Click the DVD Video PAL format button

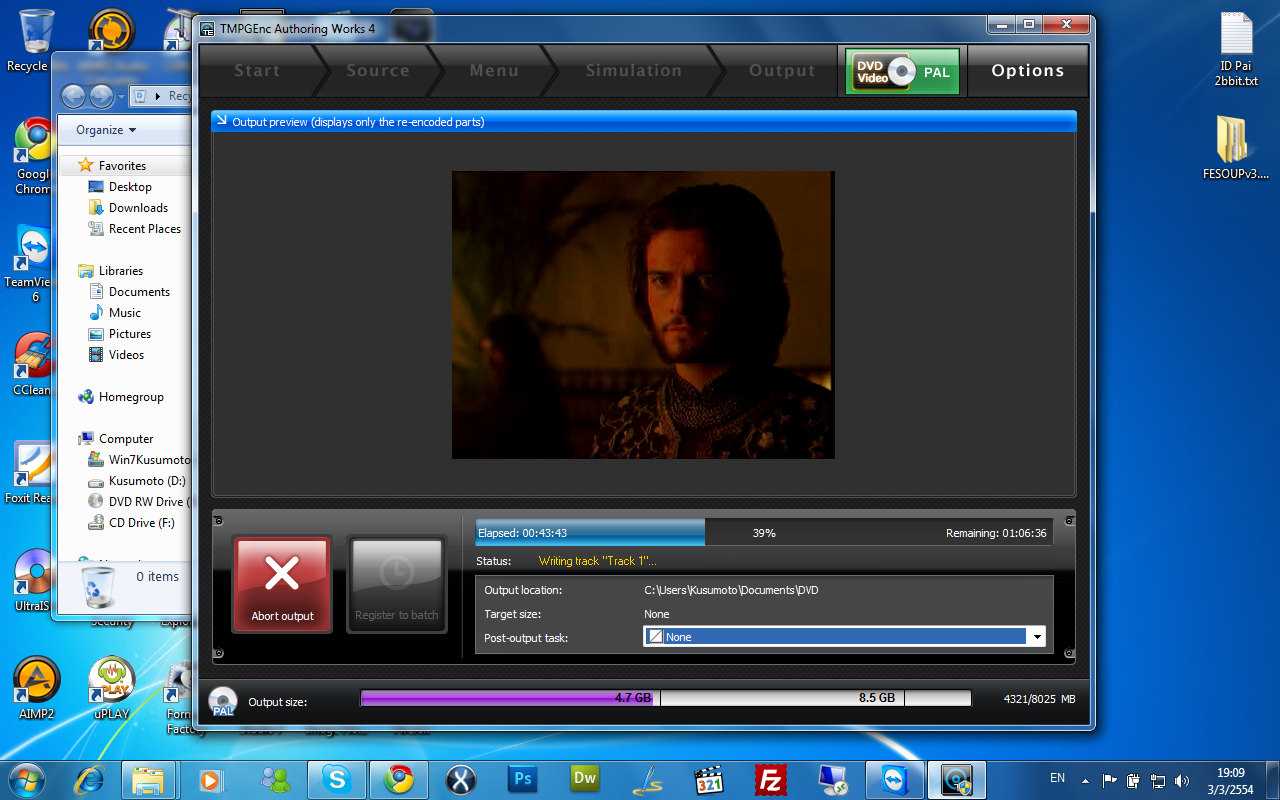click(x=902, y=71)
